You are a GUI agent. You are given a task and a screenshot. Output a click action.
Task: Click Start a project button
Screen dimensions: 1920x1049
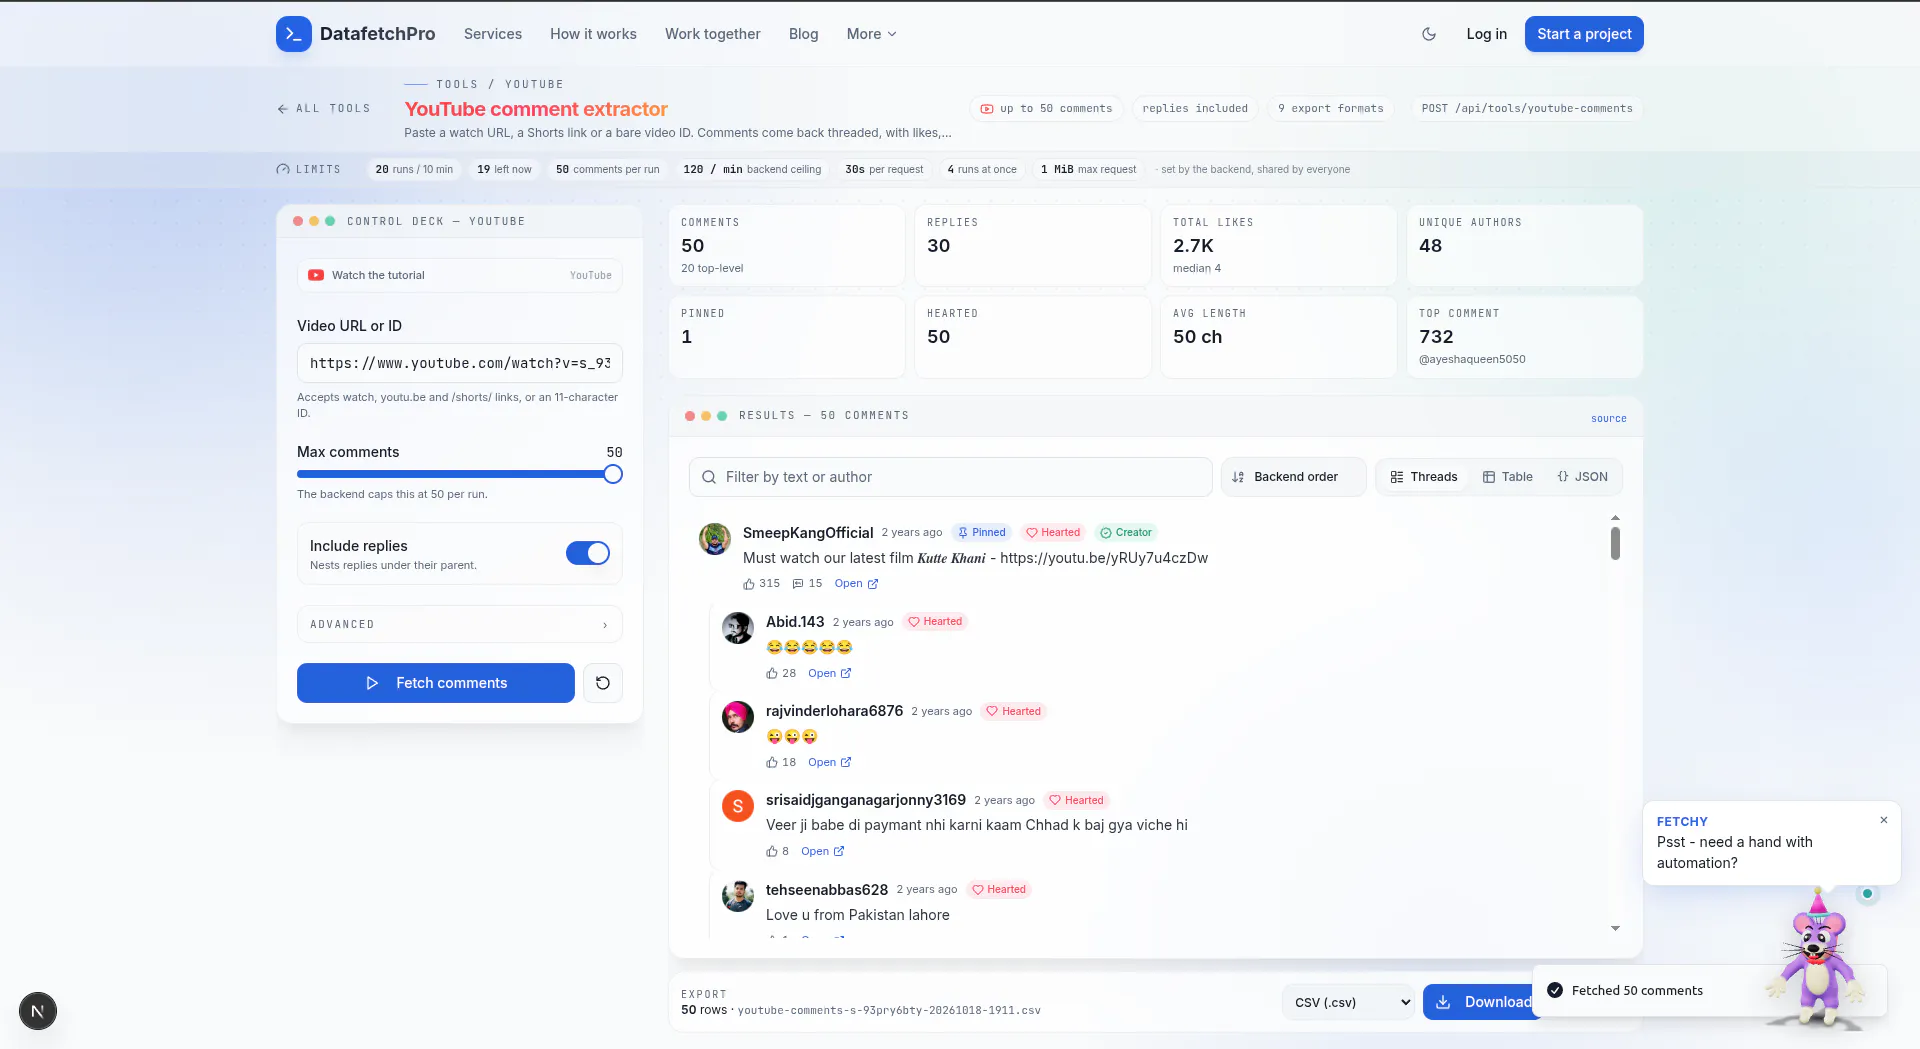[x=1584, y=34]
